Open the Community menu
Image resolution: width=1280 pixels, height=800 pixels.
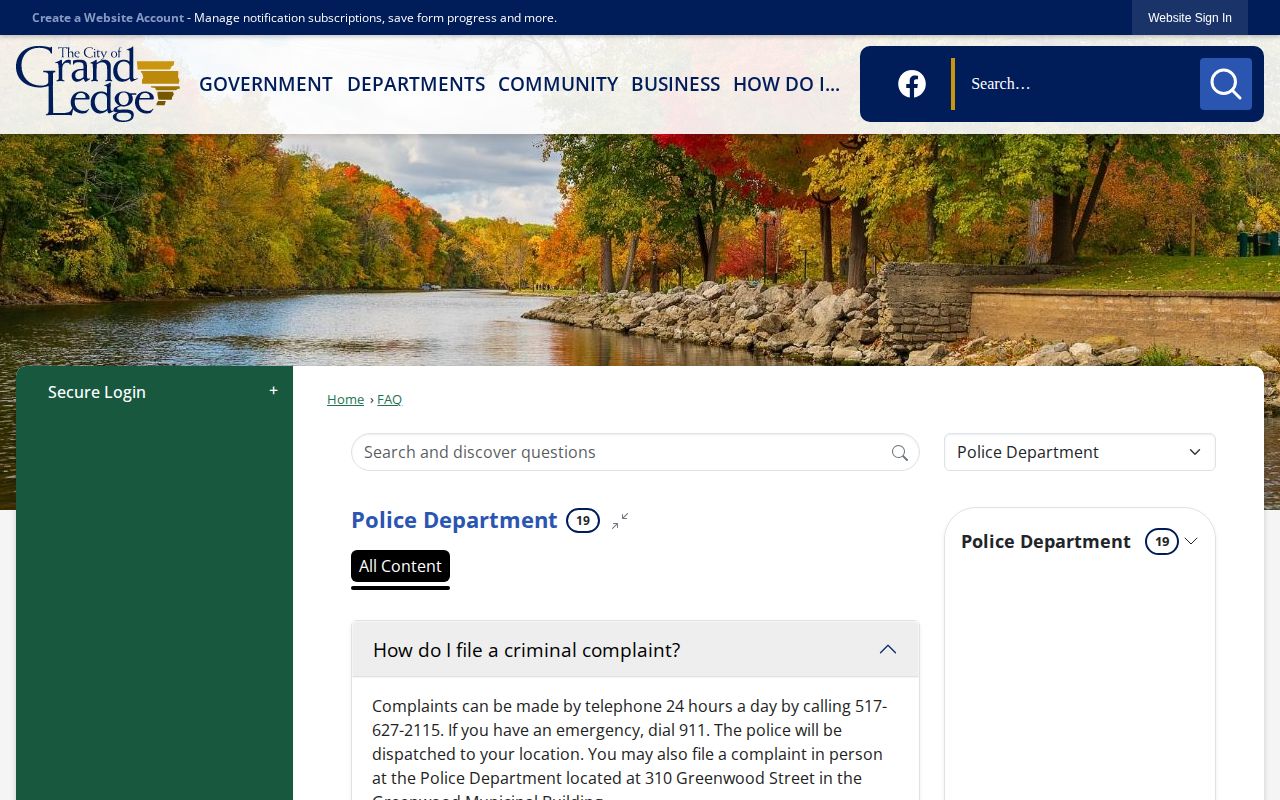(x=558, y=84)
